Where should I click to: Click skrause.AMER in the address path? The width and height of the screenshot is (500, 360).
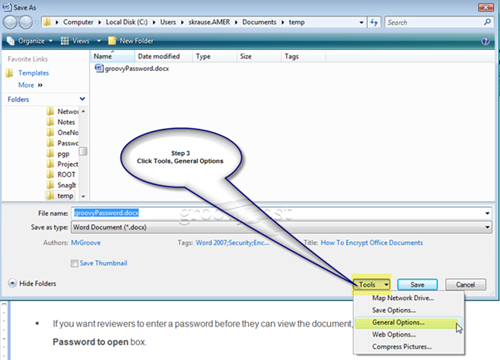209,22
